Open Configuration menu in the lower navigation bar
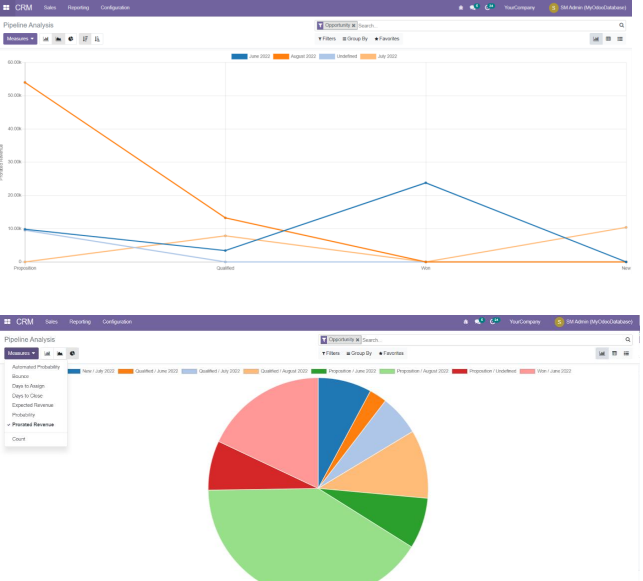The image size is (643, 581). [x=117, y=321]
